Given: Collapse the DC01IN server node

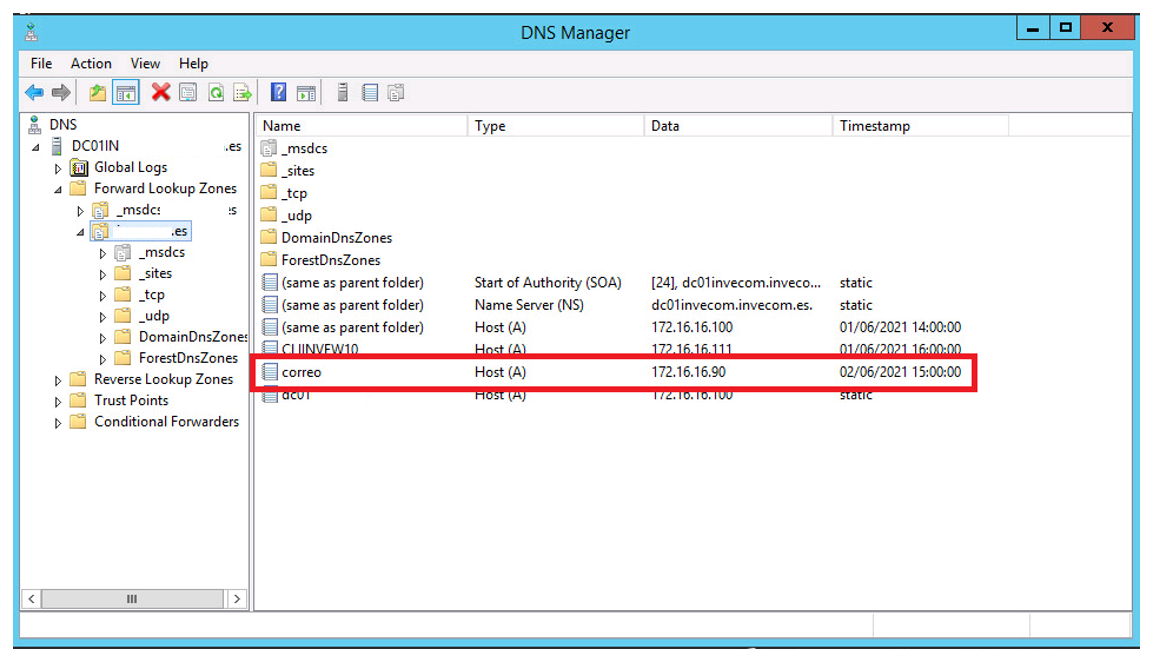Looking at the screenshot, I should (x=36, y=147).
